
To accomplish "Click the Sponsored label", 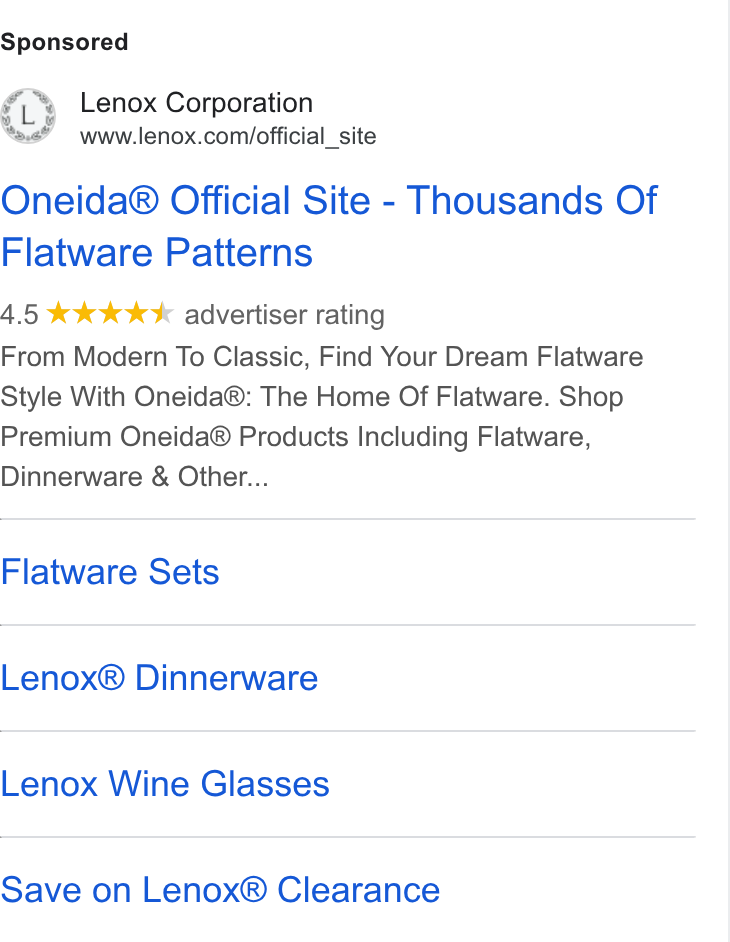I will pyautogui.click(x=64, y=42).
